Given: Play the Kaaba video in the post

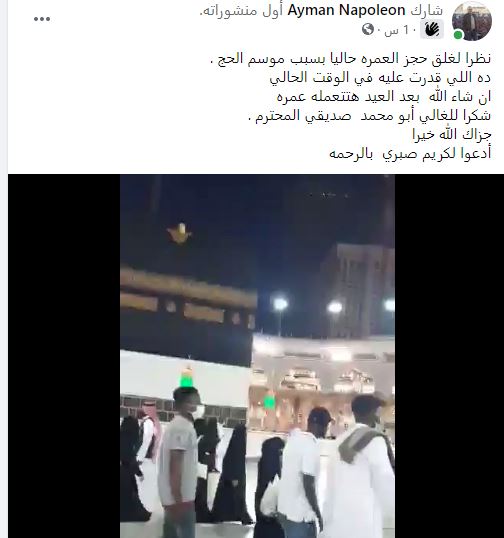Looking at the screenshot, I should (x=257, y=356).
